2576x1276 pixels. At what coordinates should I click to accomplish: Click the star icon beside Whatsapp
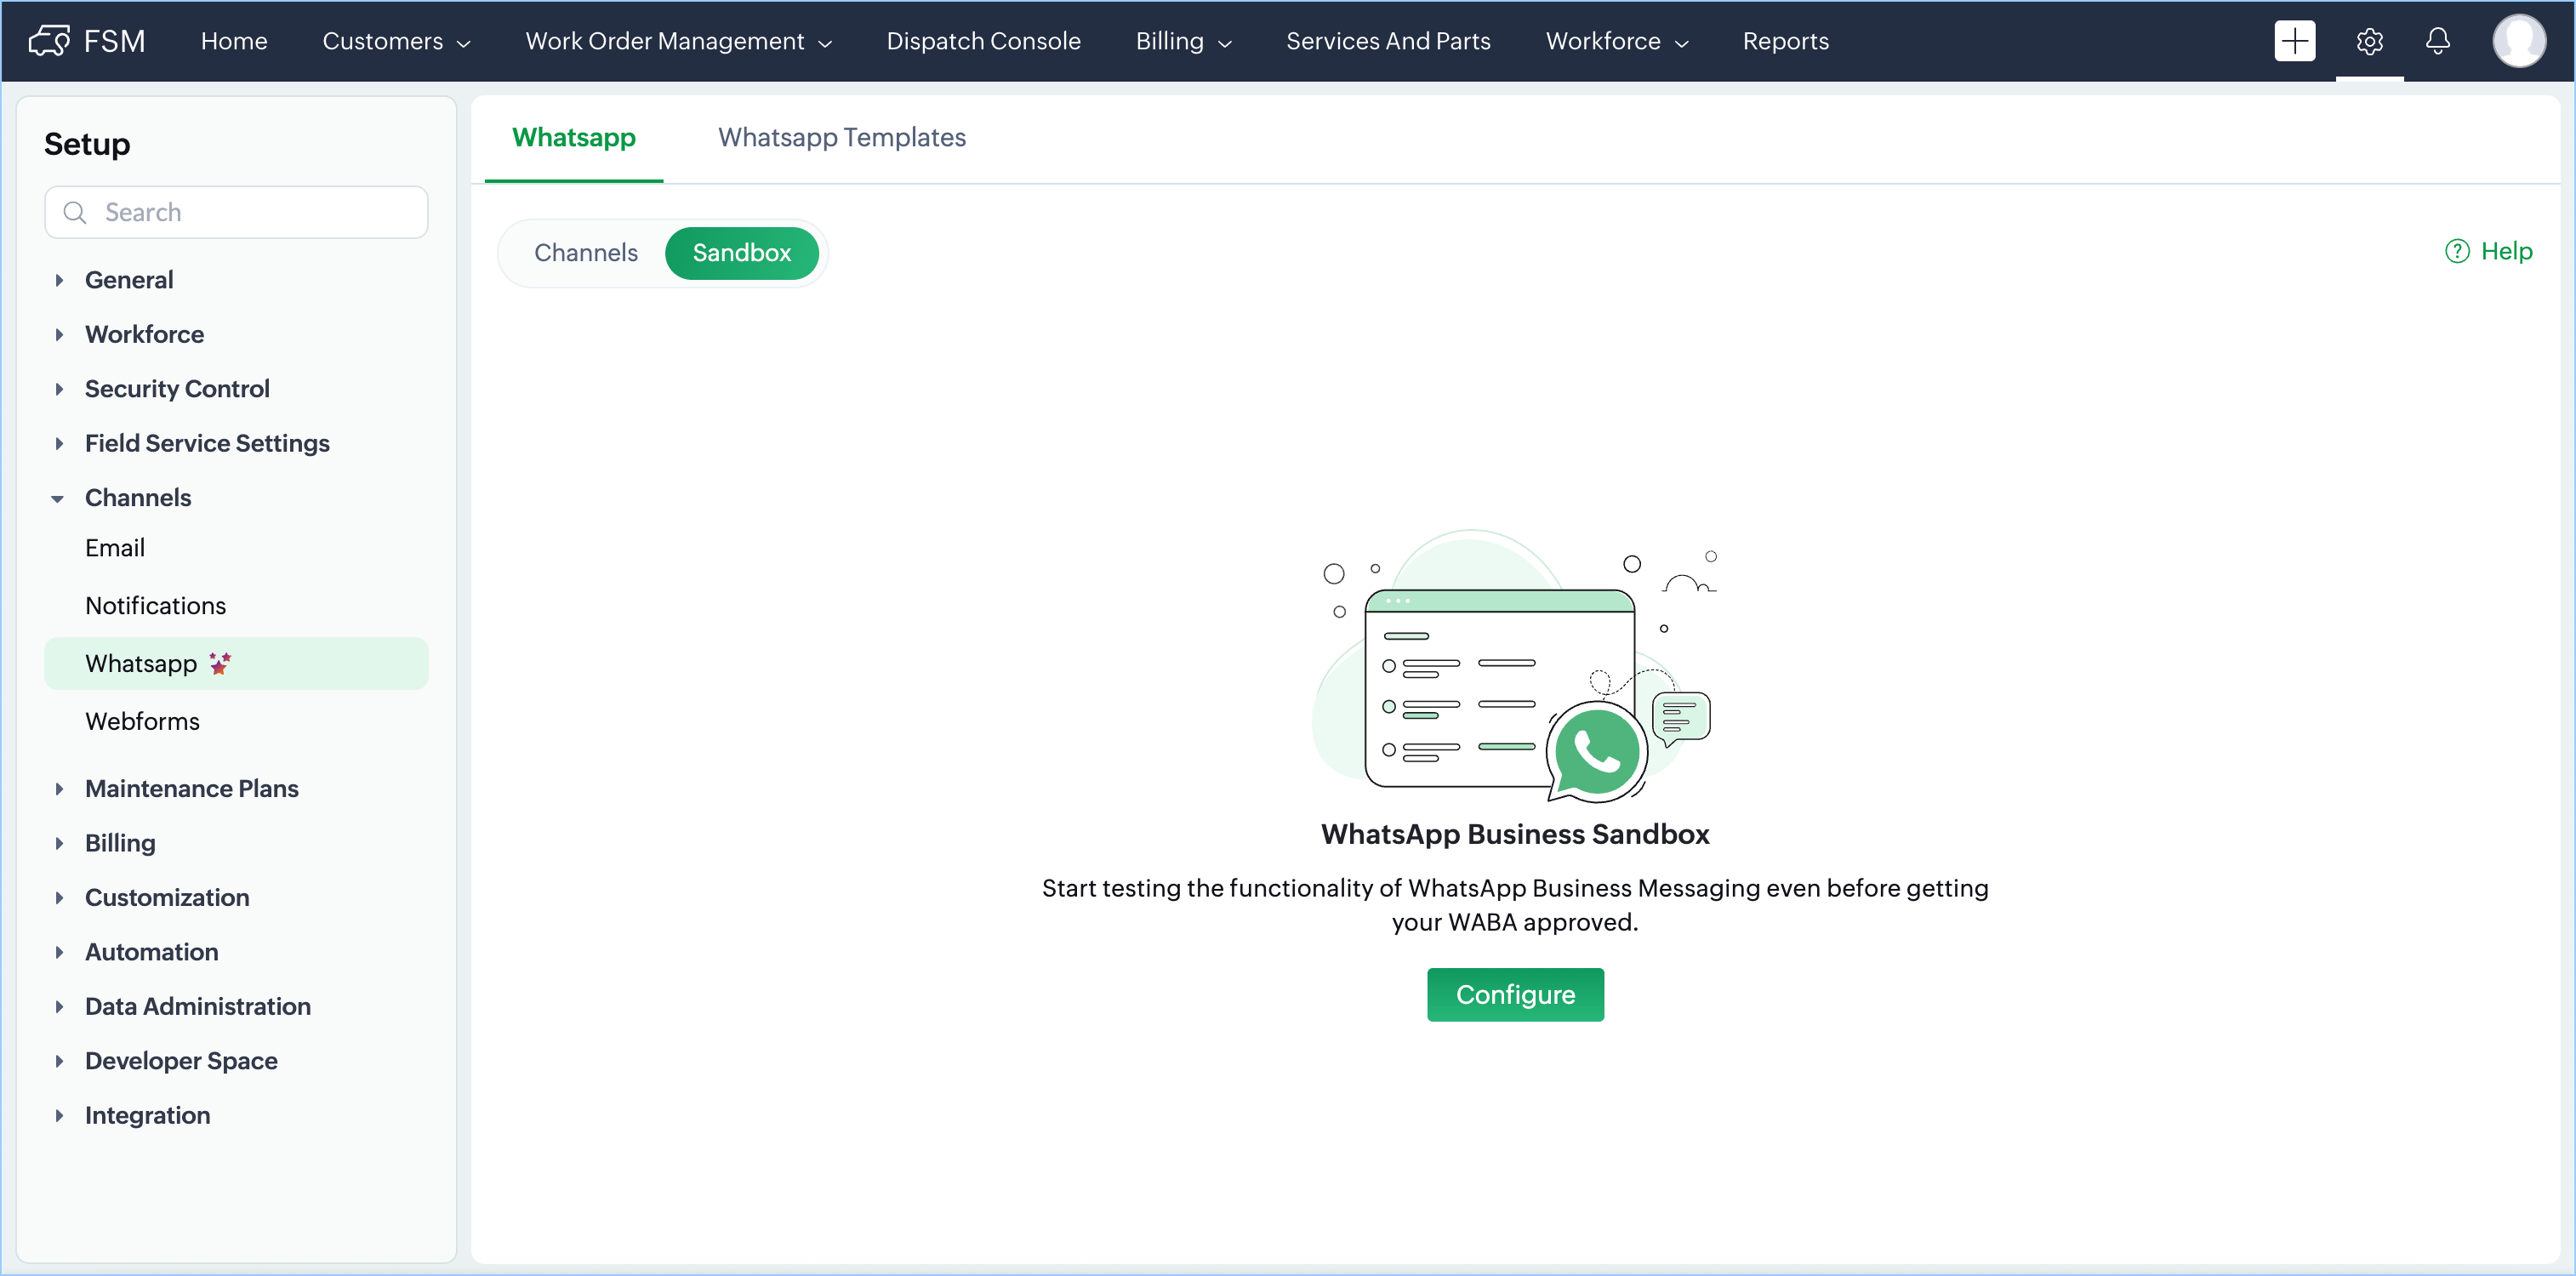point(220,663)
